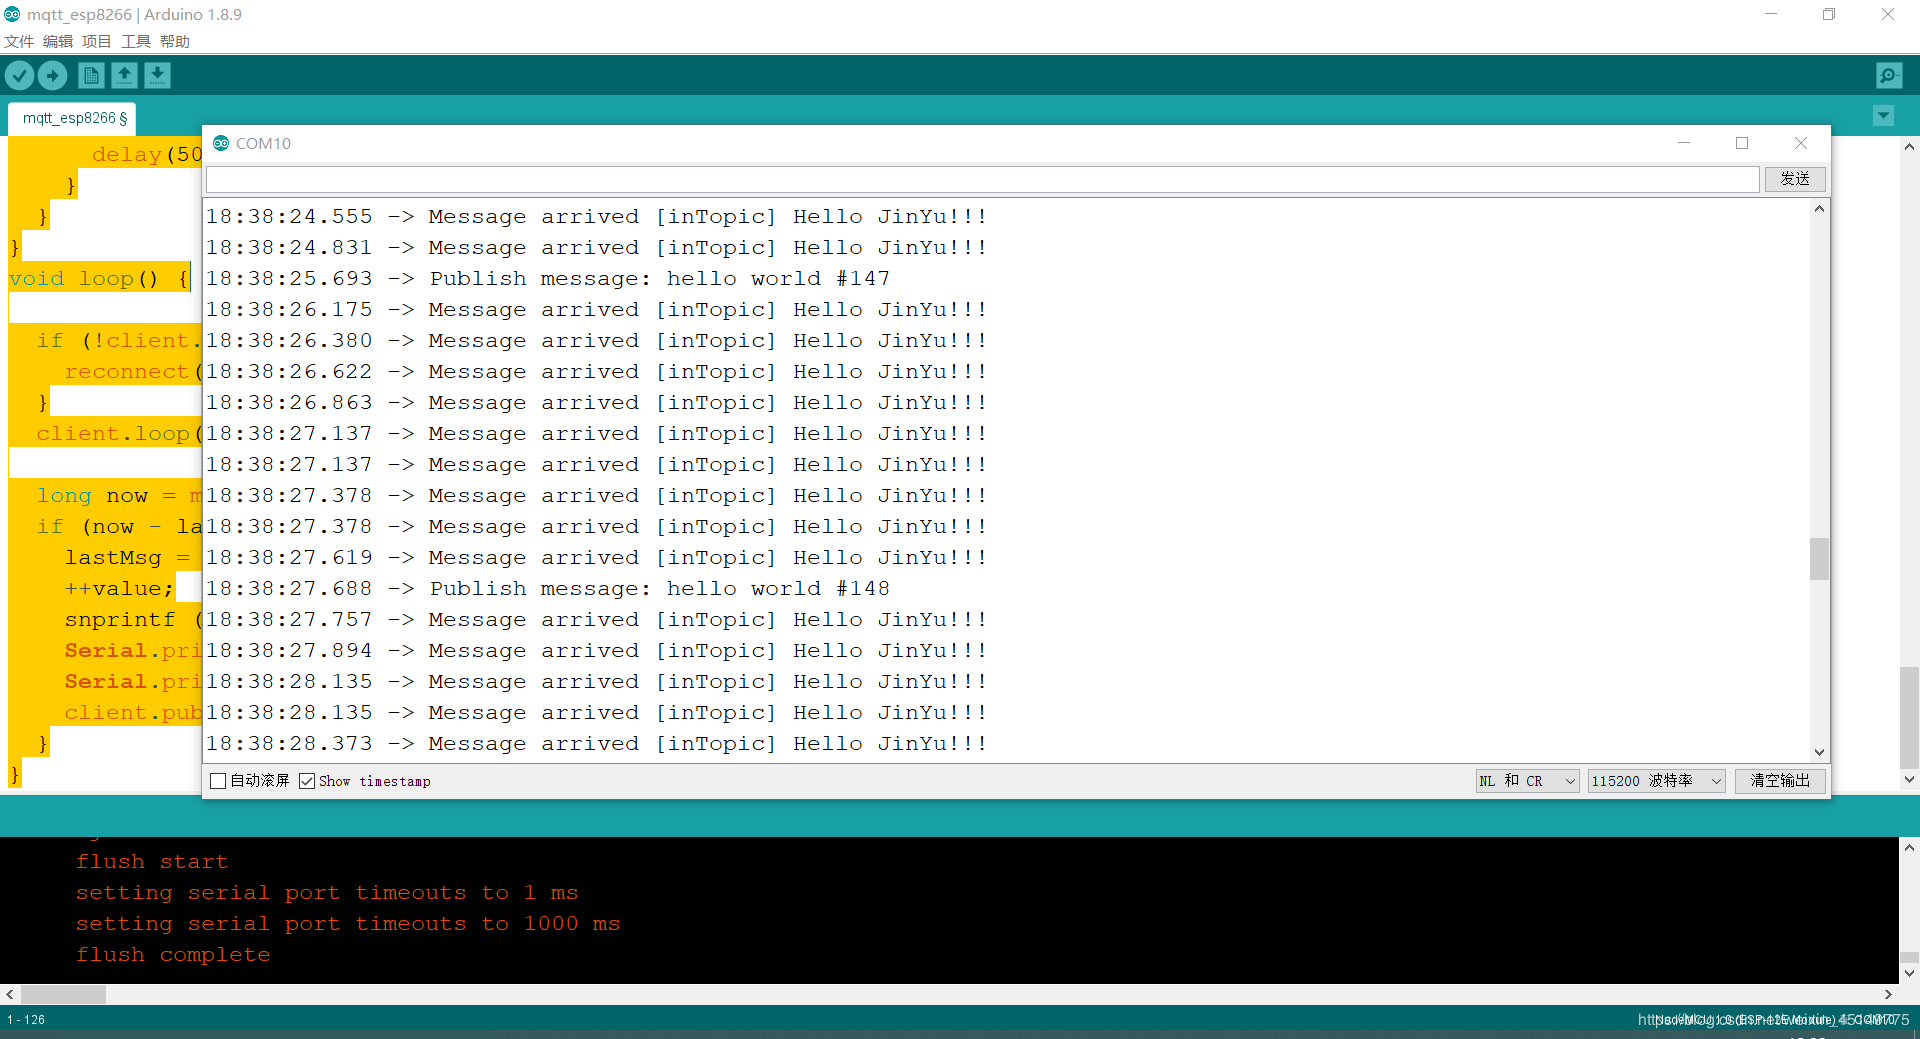Disable the Show timestamp checkbox
The image size is (1920, 1039).
pyautogui.click(x=307, y=781)
